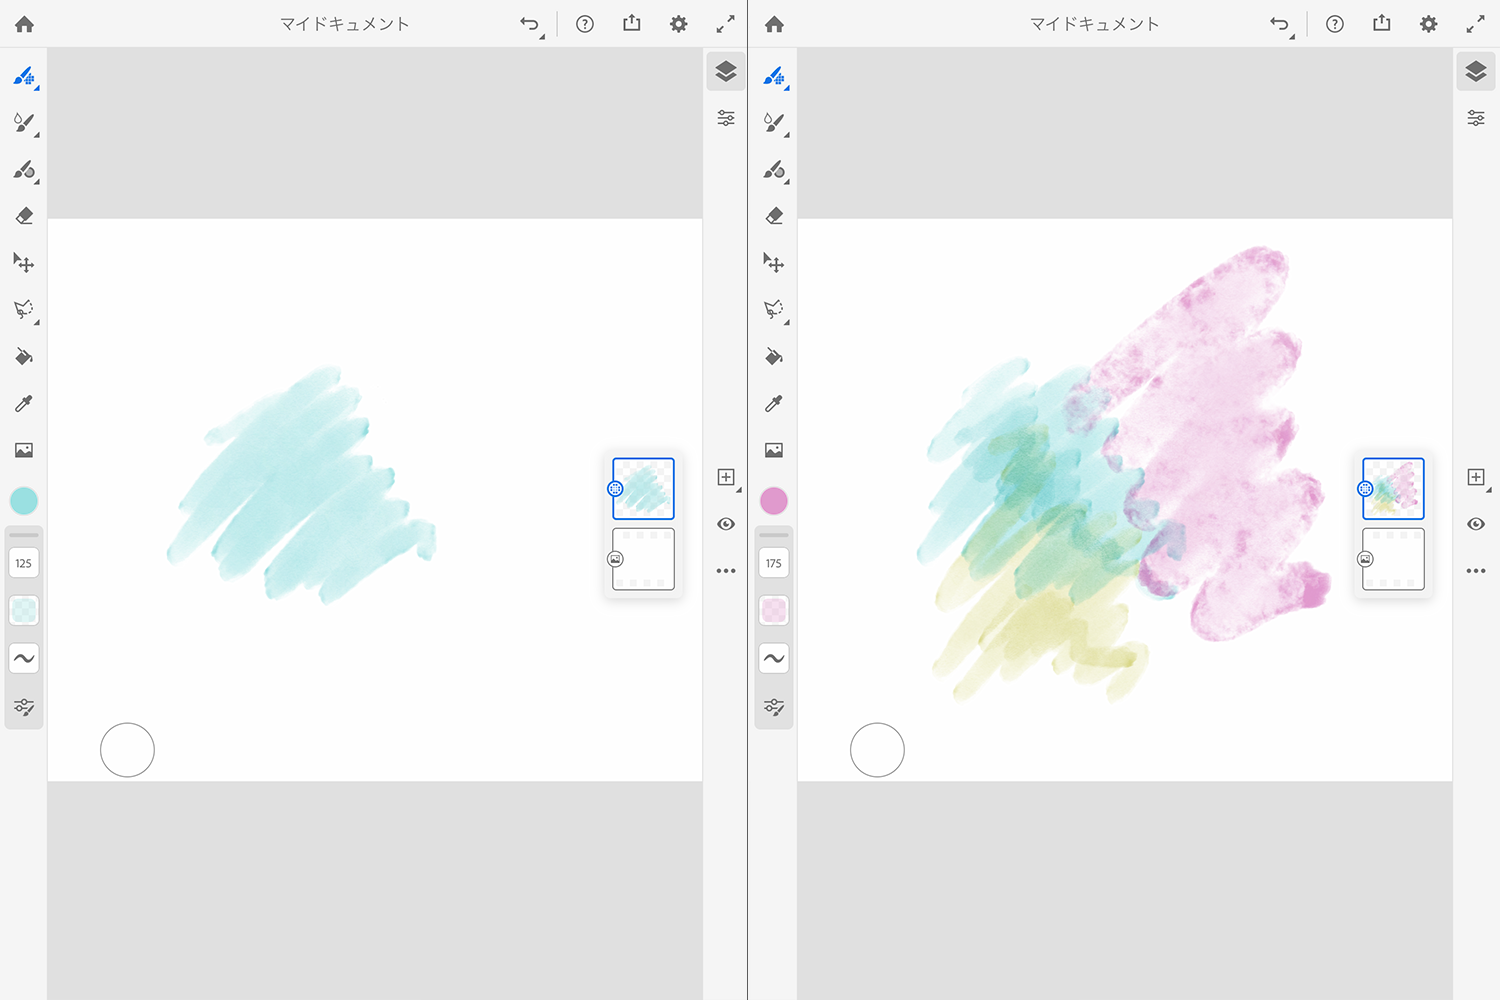Select the paint bucket fill tool in left window
The height and width of the screenshot is (1000, 1500).
tap(24, 357)
